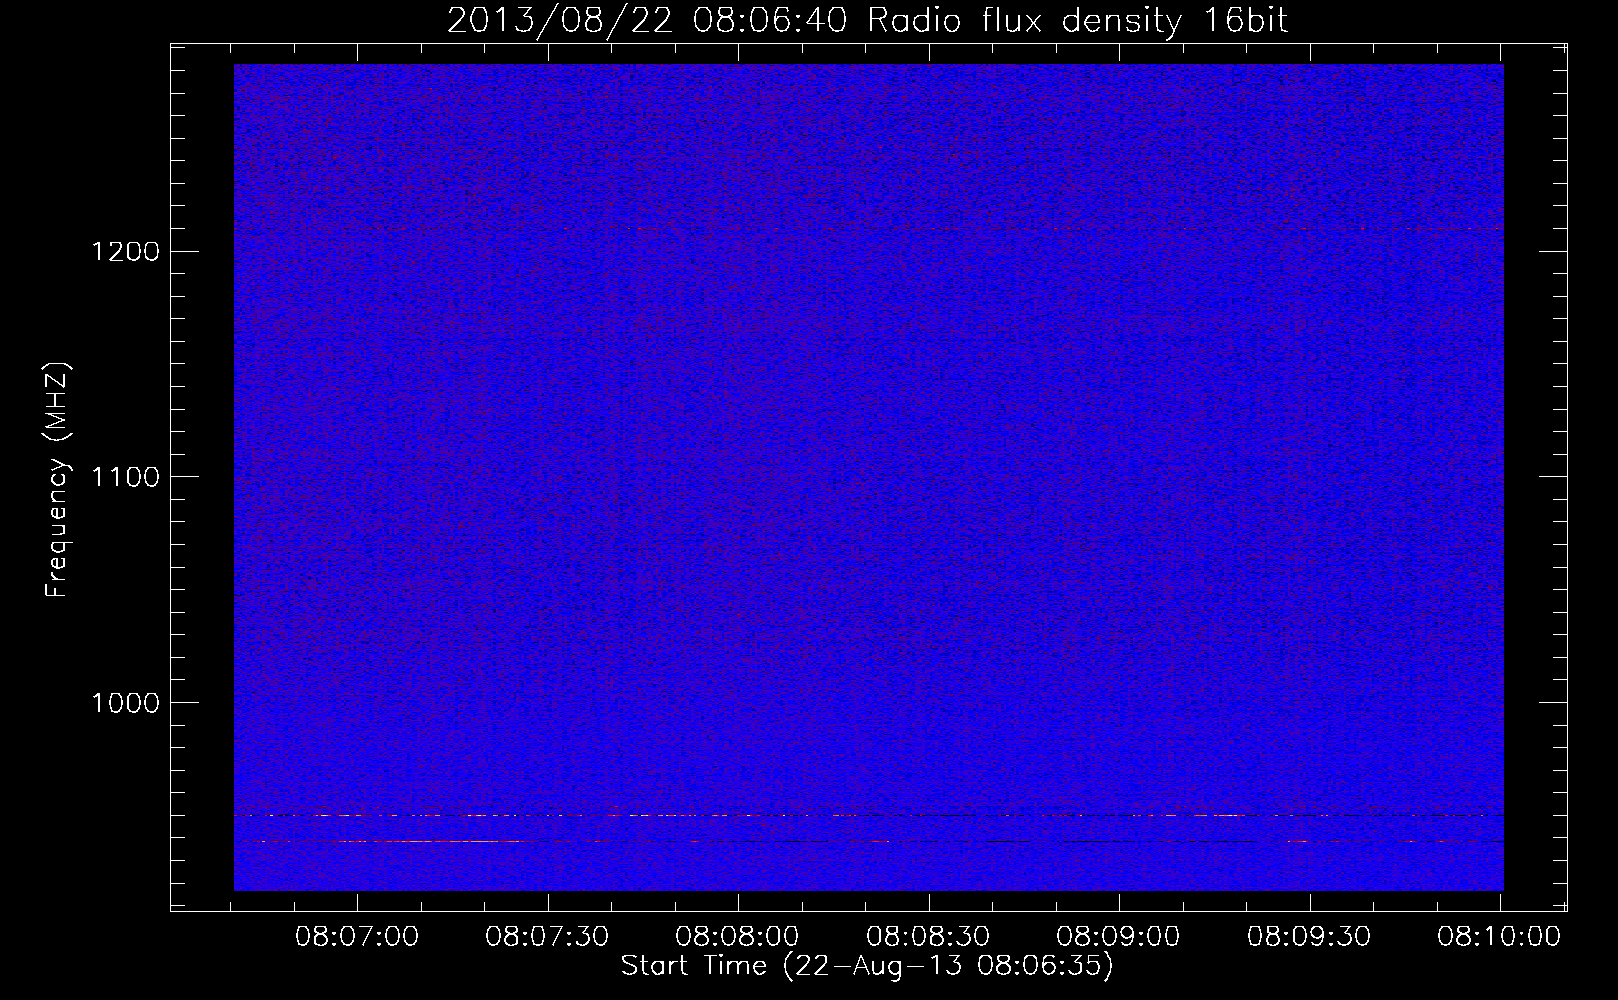Select the "08:08:30" time tick label

coord(928,937)
